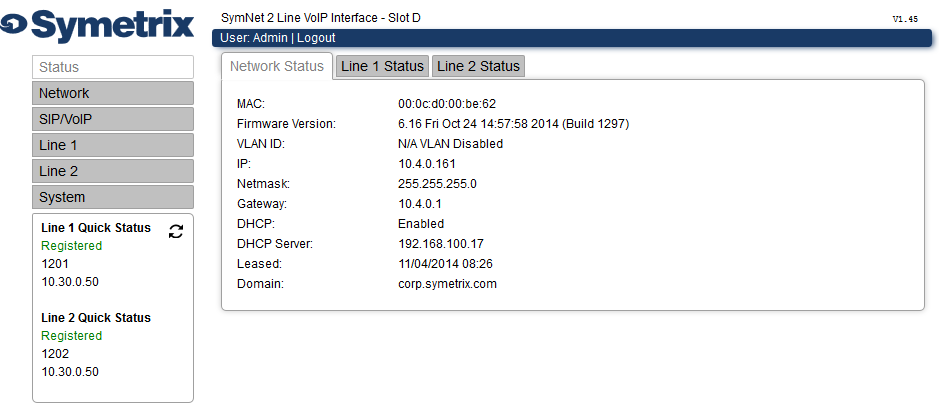This screenshot has width=939, height=407.
Task: Click the Gateway: label
Action: pyautogui.click(x=262, y=204)
